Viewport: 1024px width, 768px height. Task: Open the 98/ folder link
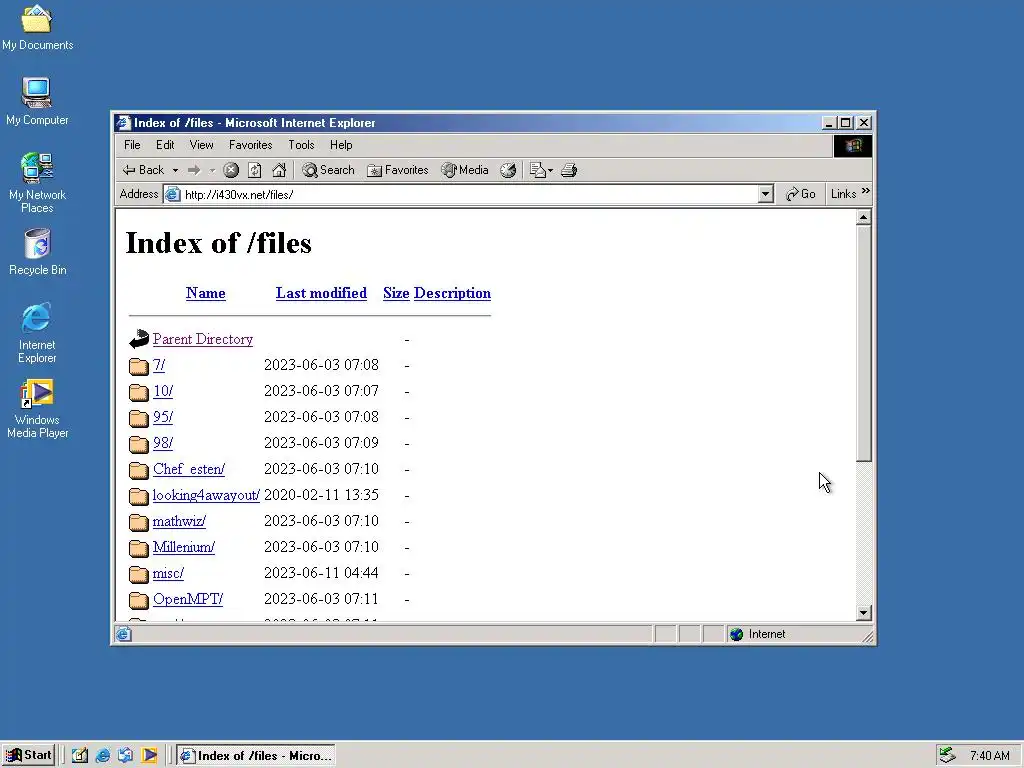tap(163, 443)
